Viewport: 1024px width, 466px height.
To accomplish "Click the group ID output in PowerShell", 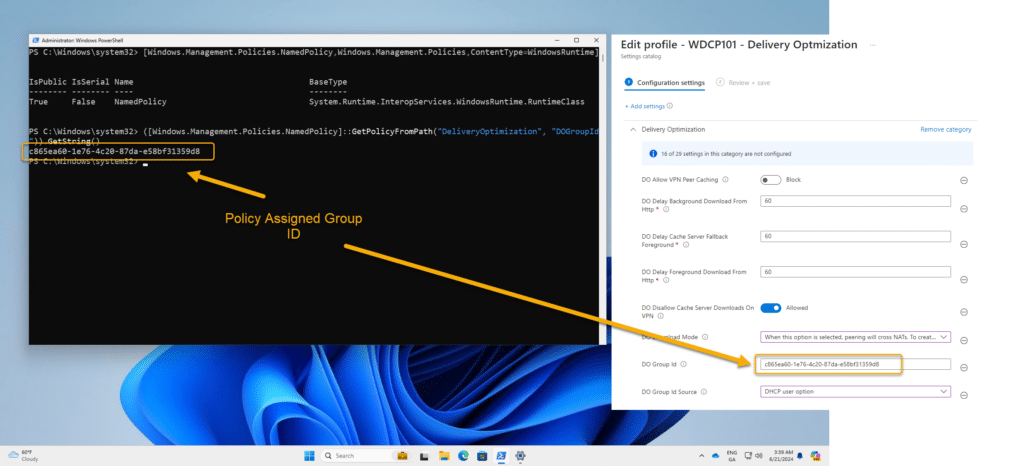I will [114, 151].
